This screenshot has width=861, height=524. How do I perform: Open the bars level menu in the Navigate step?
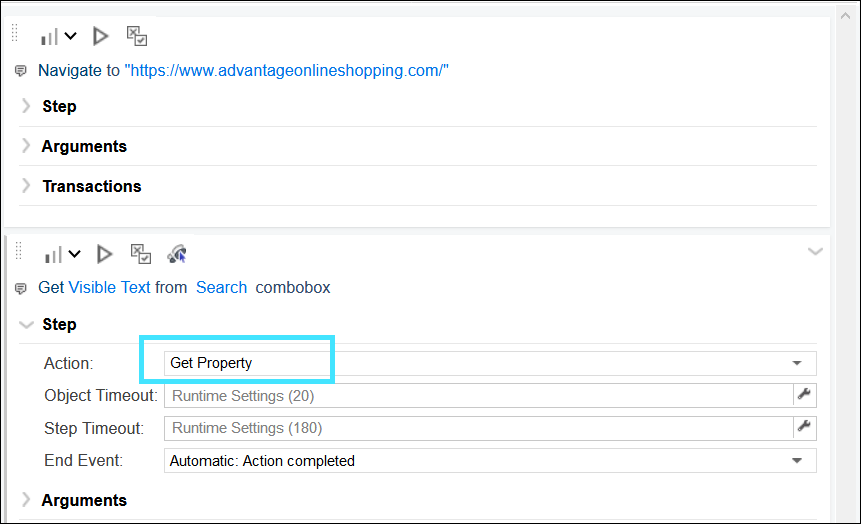[x=58, y=37]
